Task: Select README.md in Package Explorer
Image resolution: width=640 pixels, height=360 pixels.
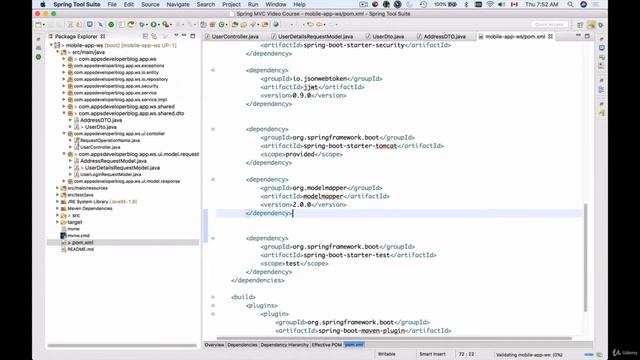Action: pyautogui.click(x=80, y=249)
